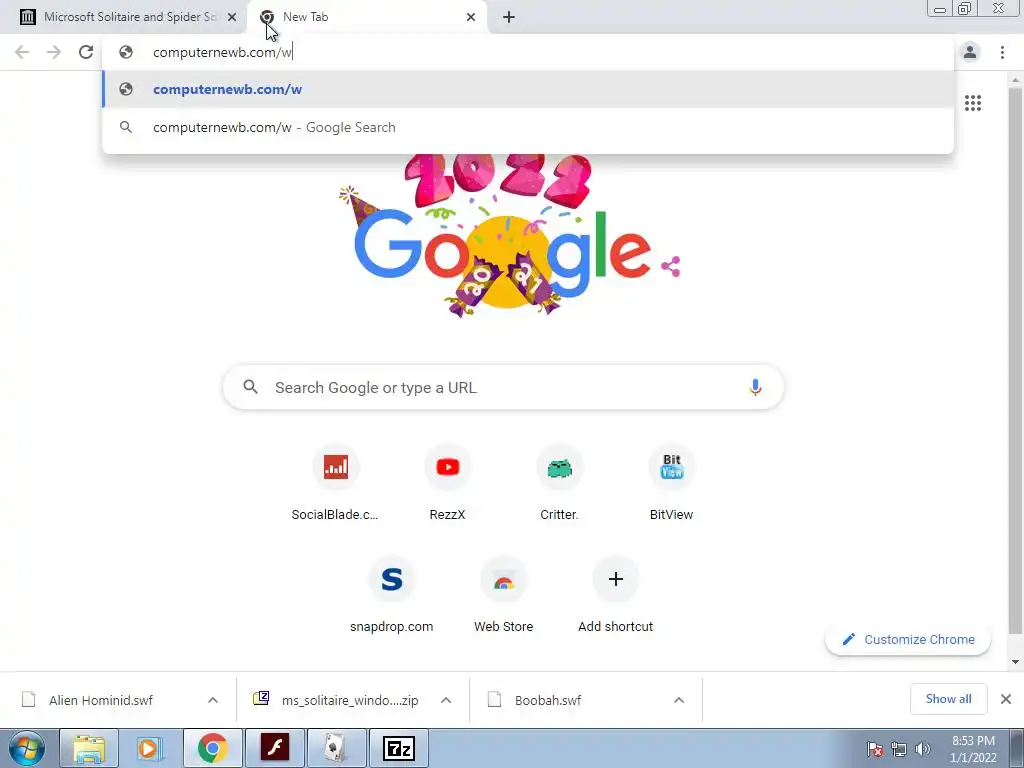Click the Action Center flag icon
This screenshot has width=1024, height=768.
pos(875,749)
